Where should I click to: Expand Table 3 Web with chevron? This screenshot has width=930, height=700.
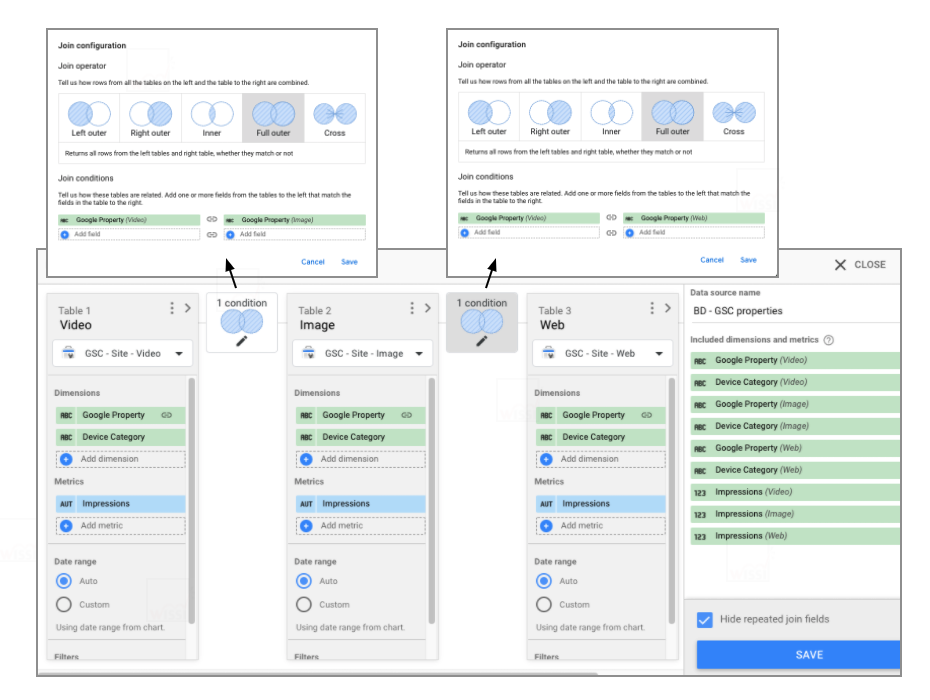(667, 308)
